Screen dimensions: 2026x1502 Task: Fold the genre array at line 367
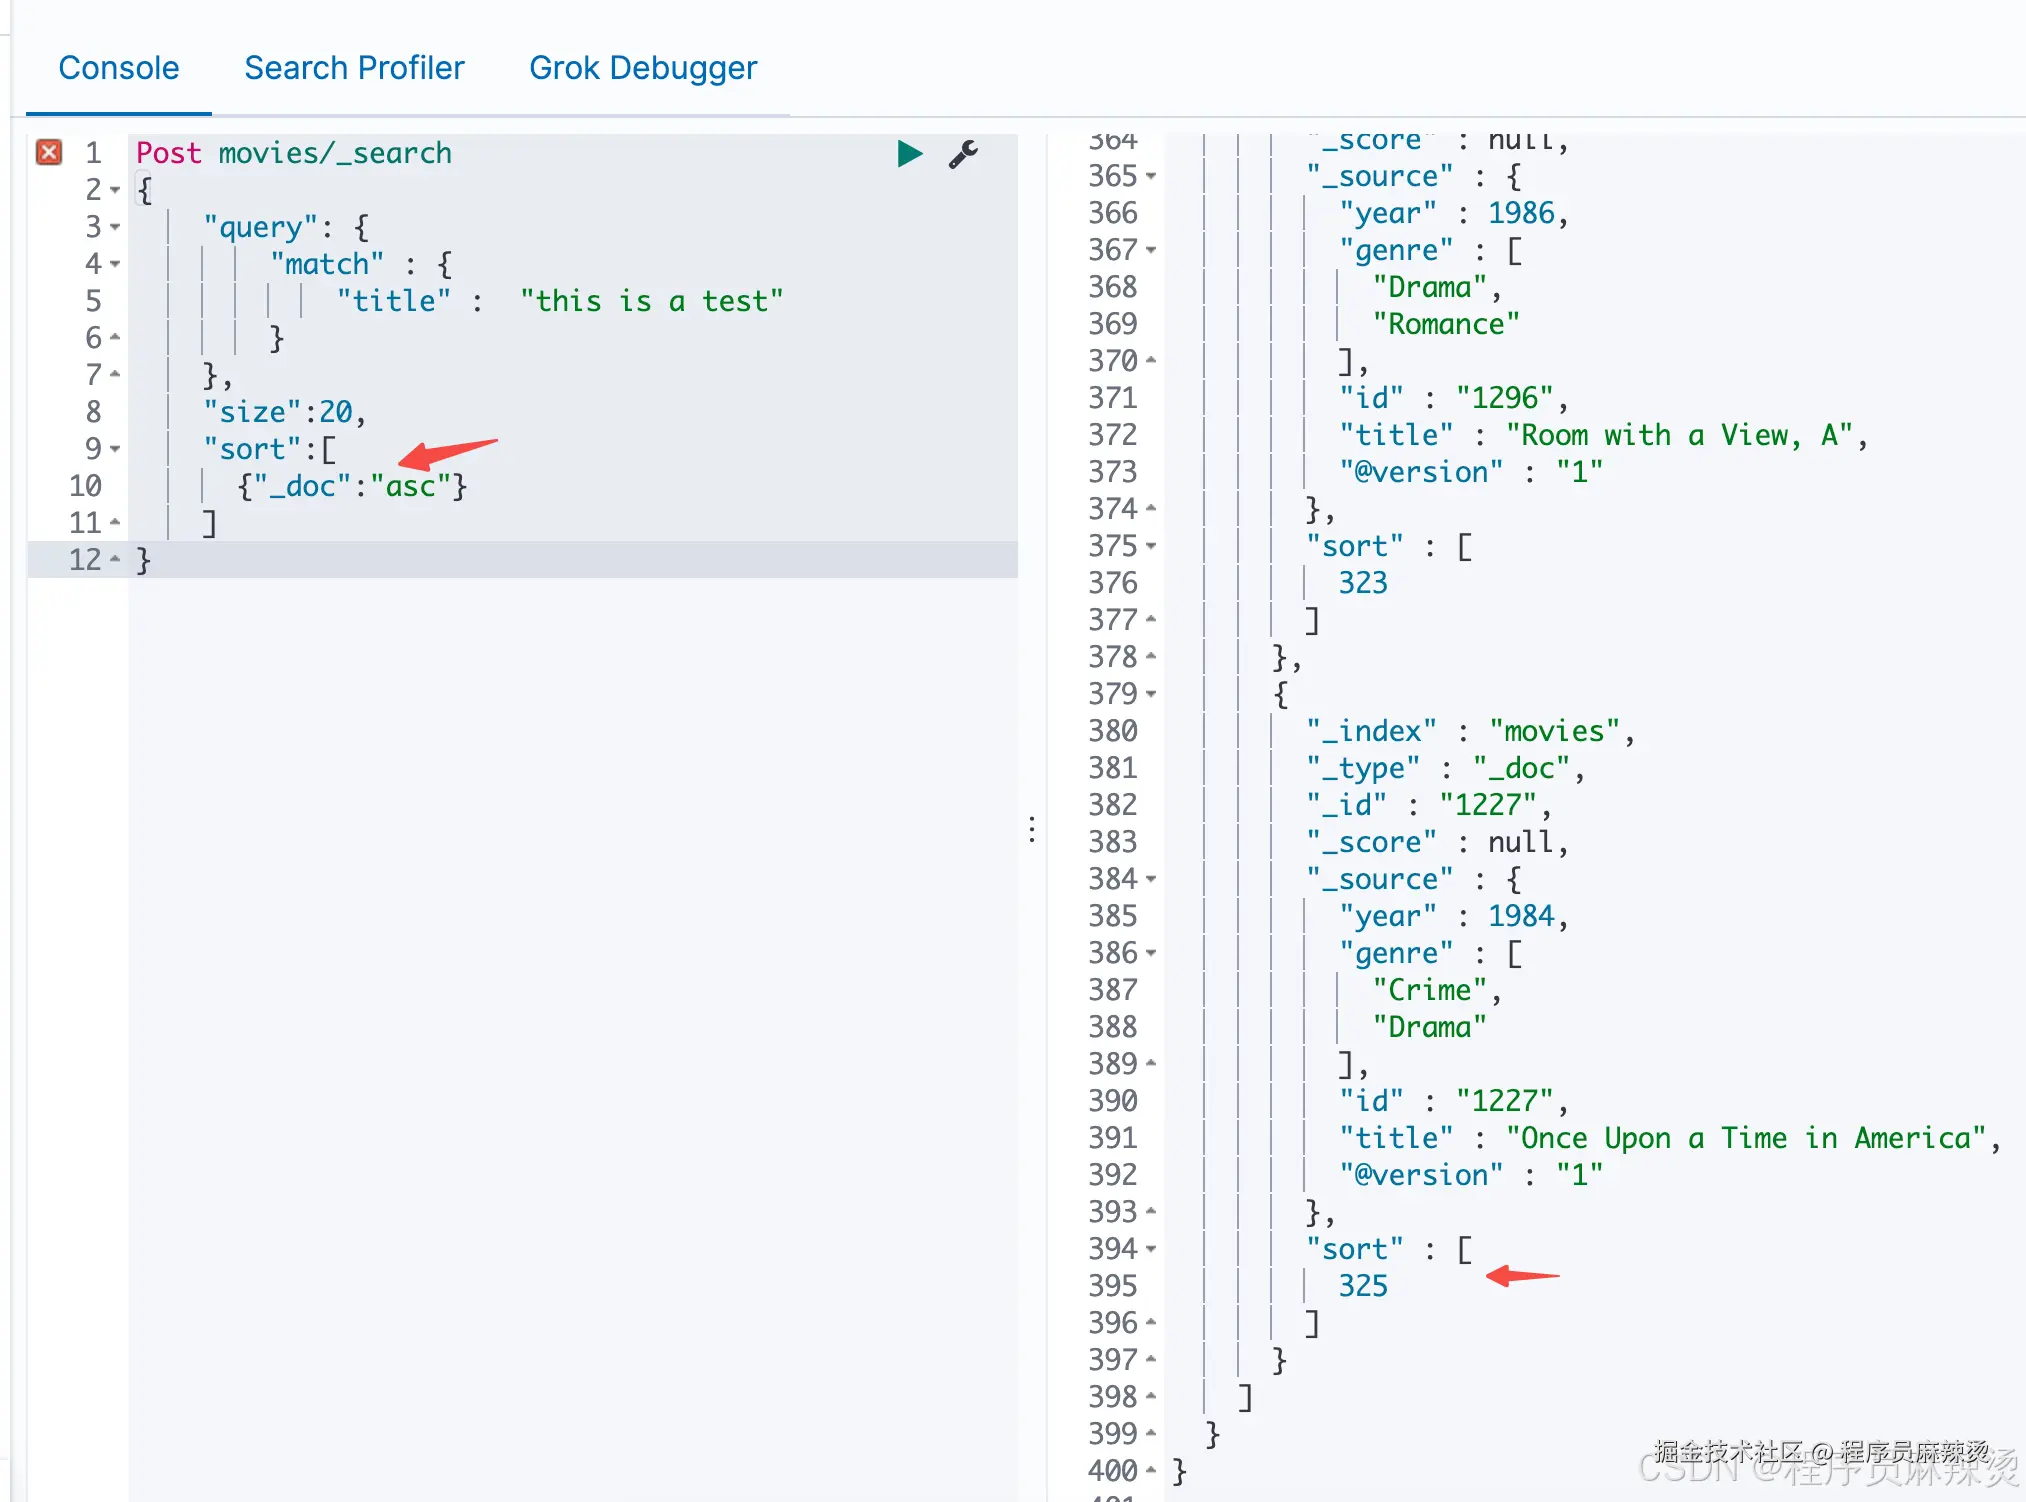pyautogui.click(x=1151, y=250)
